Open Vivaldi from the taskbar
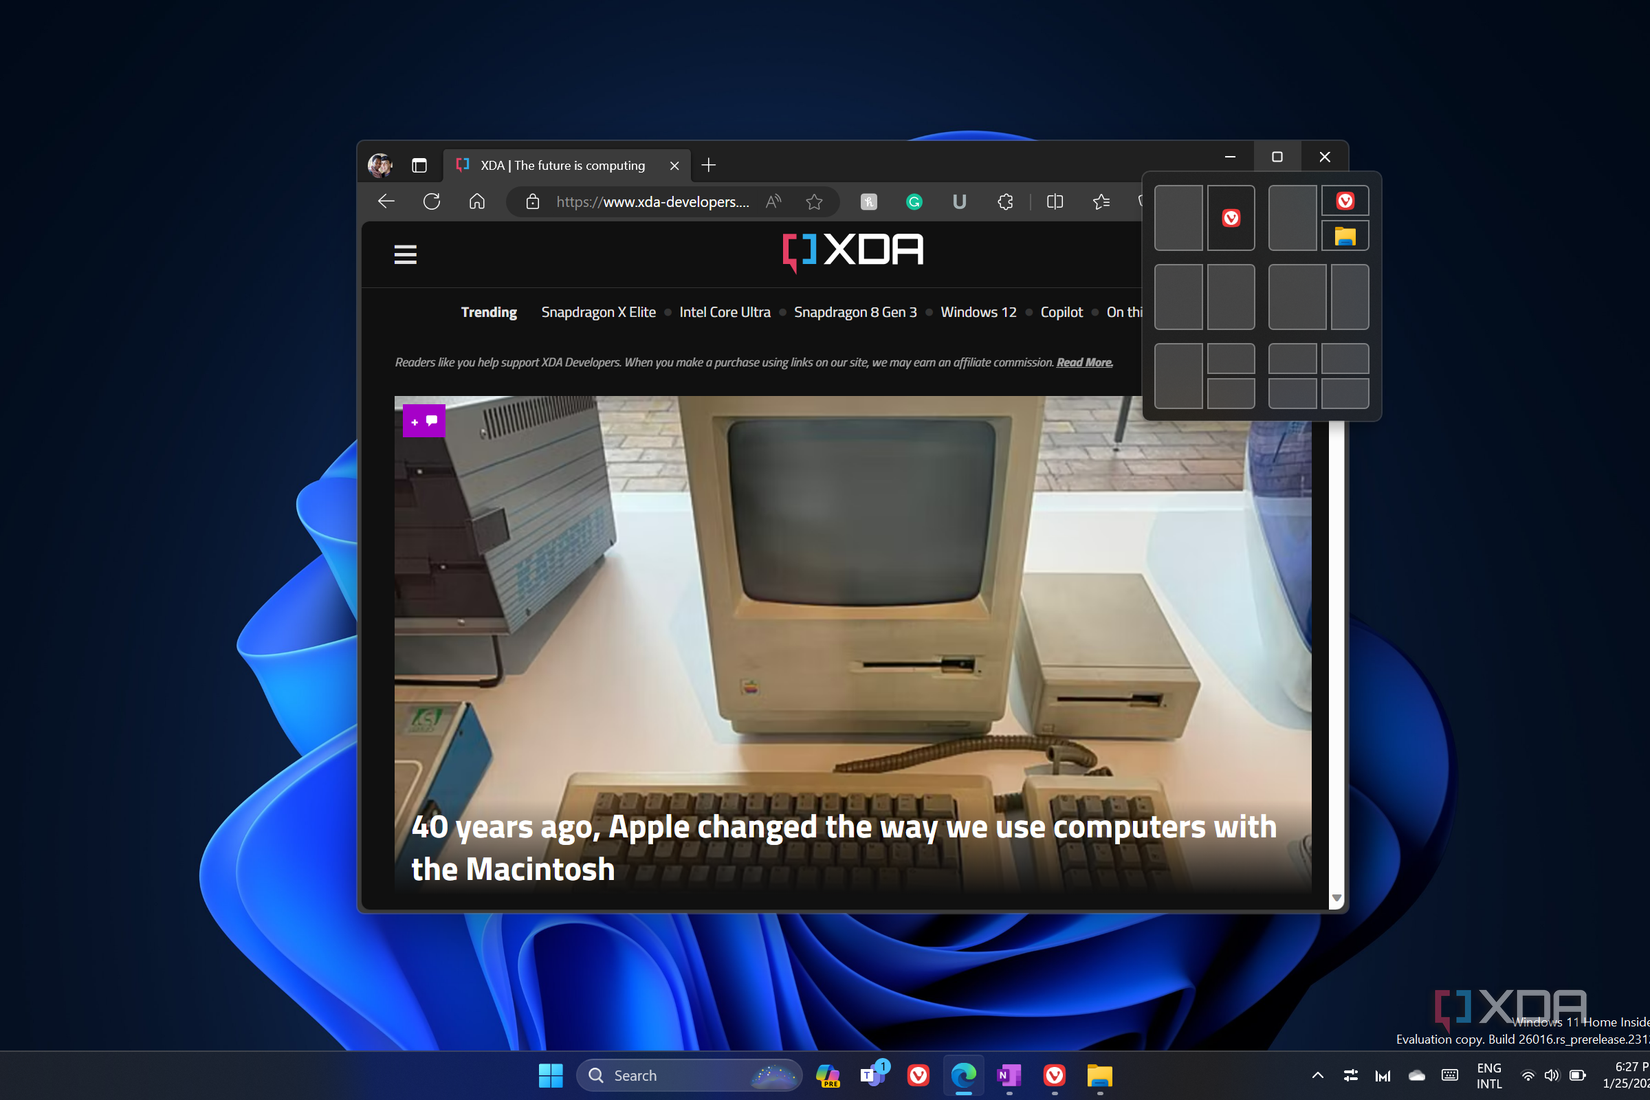This screenshot has height=1100, width=1650. point(918,1075)
